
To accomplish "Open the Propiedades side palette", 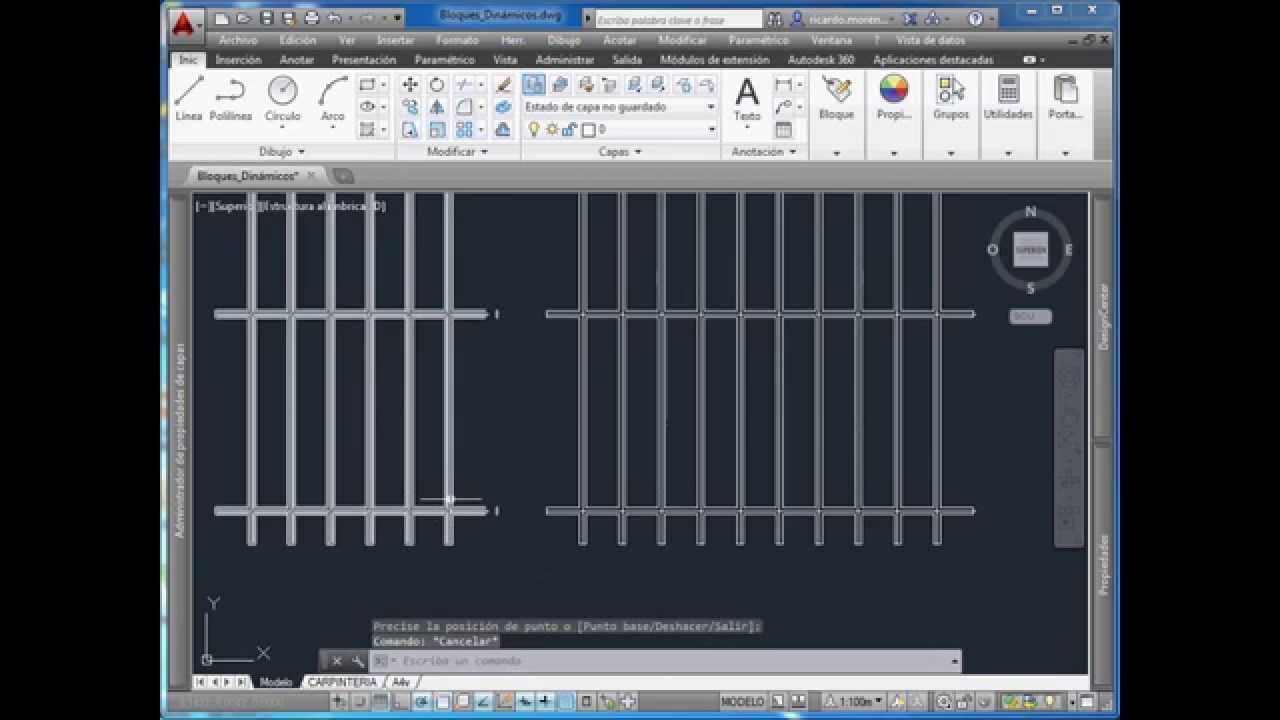I will click(x=1104, y=564).
